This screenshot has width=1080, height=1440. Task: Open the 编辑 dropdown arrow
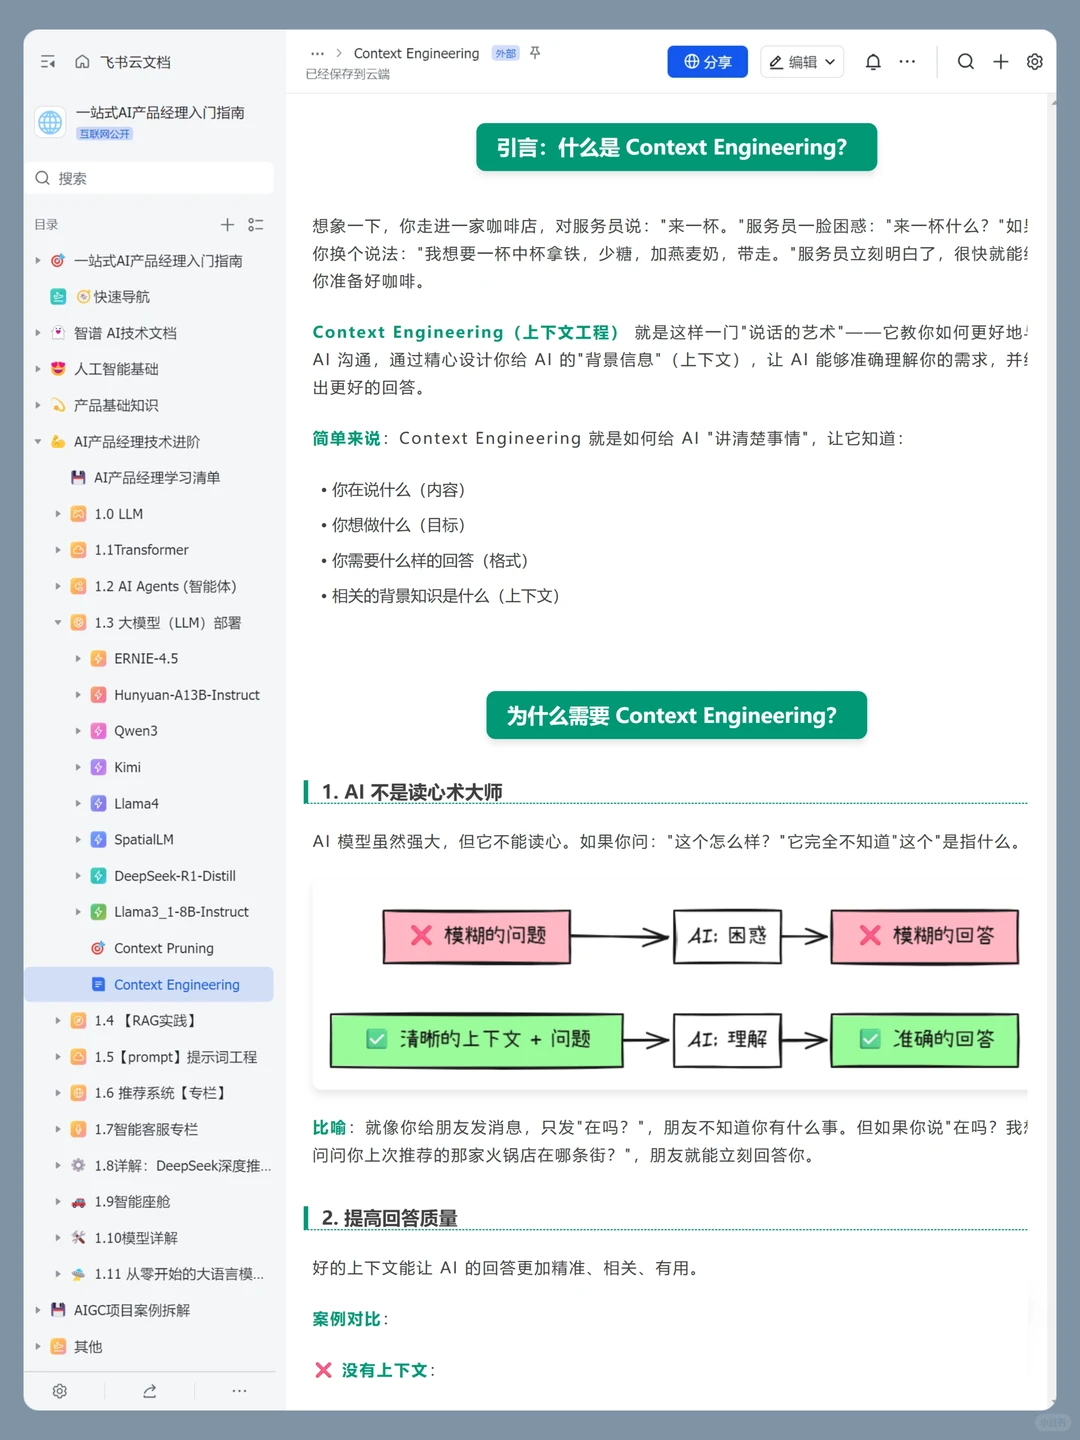click(x=831, y=61)
